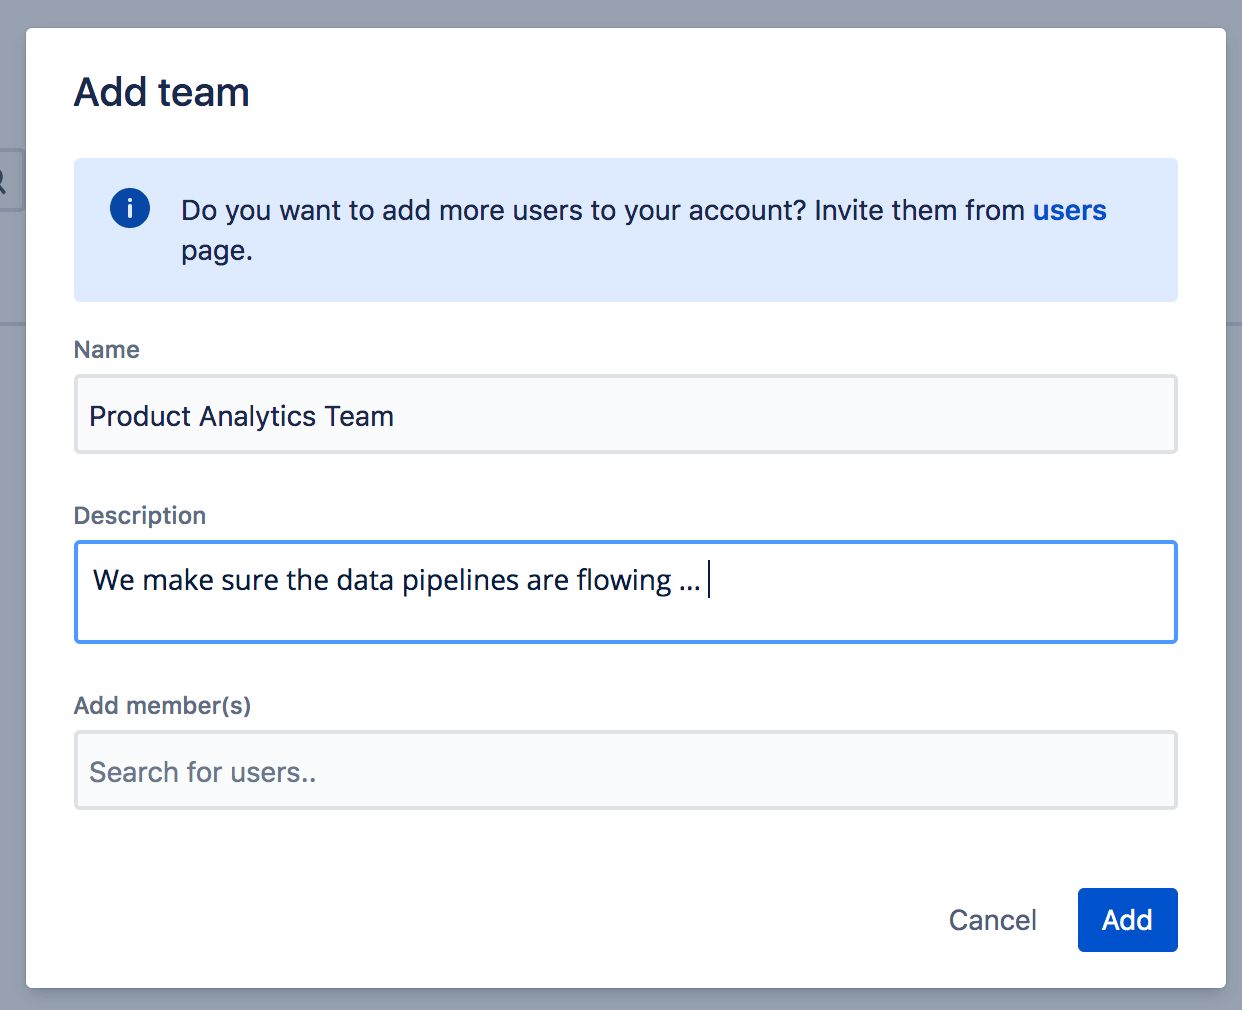Viewport: 1242px width, 1010px height.
Task: Open the users page link
Action: 1069,210
